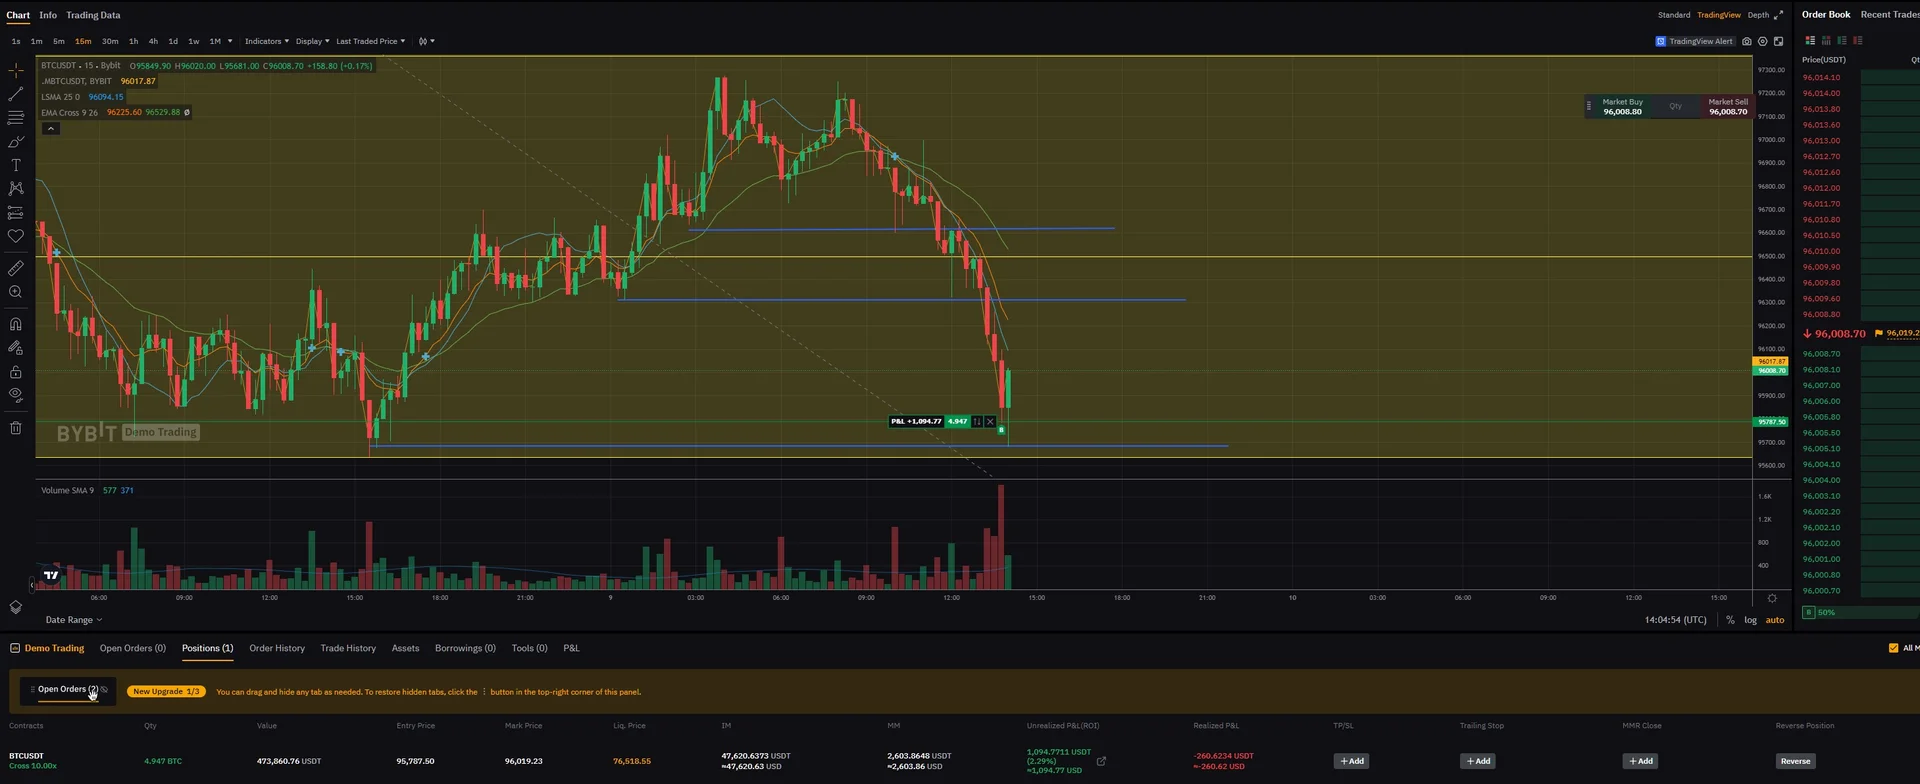Add TP/SL to the BTCUSDT position
1920x784 pixels.
click(x=1350, y=761)
